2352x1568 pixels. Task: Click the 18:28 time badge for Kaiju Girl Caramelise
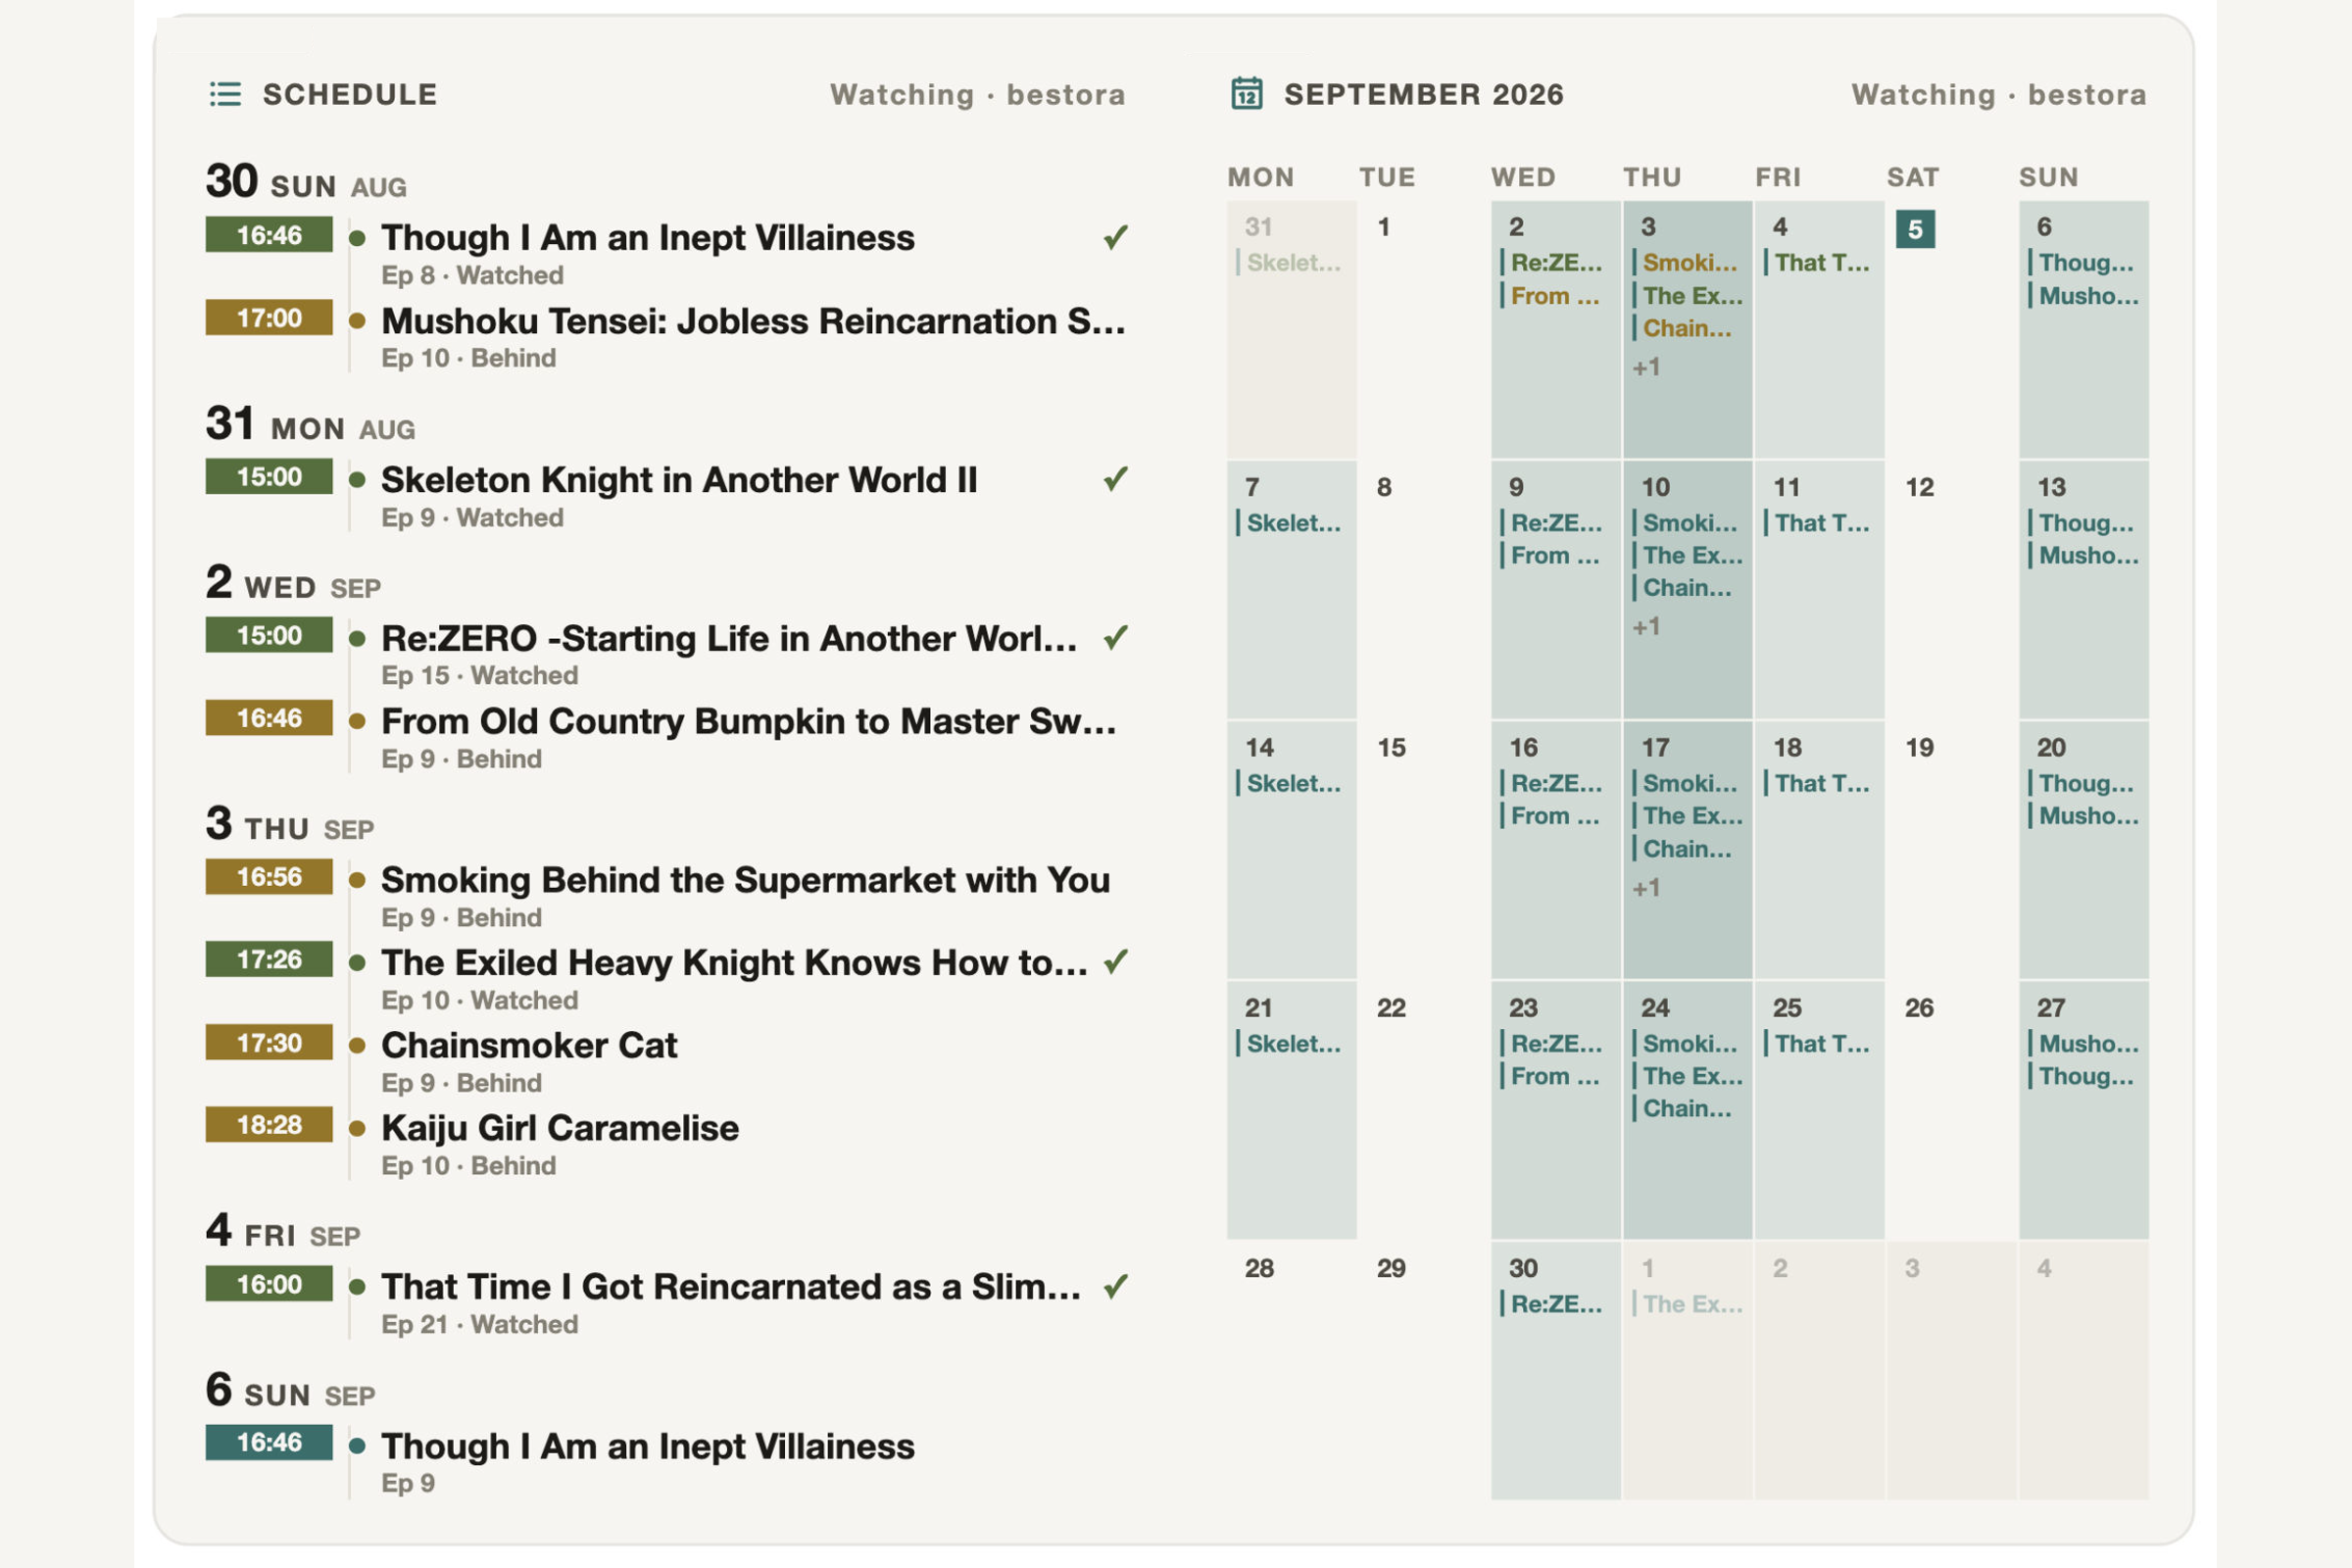[x=269, y=1125]
